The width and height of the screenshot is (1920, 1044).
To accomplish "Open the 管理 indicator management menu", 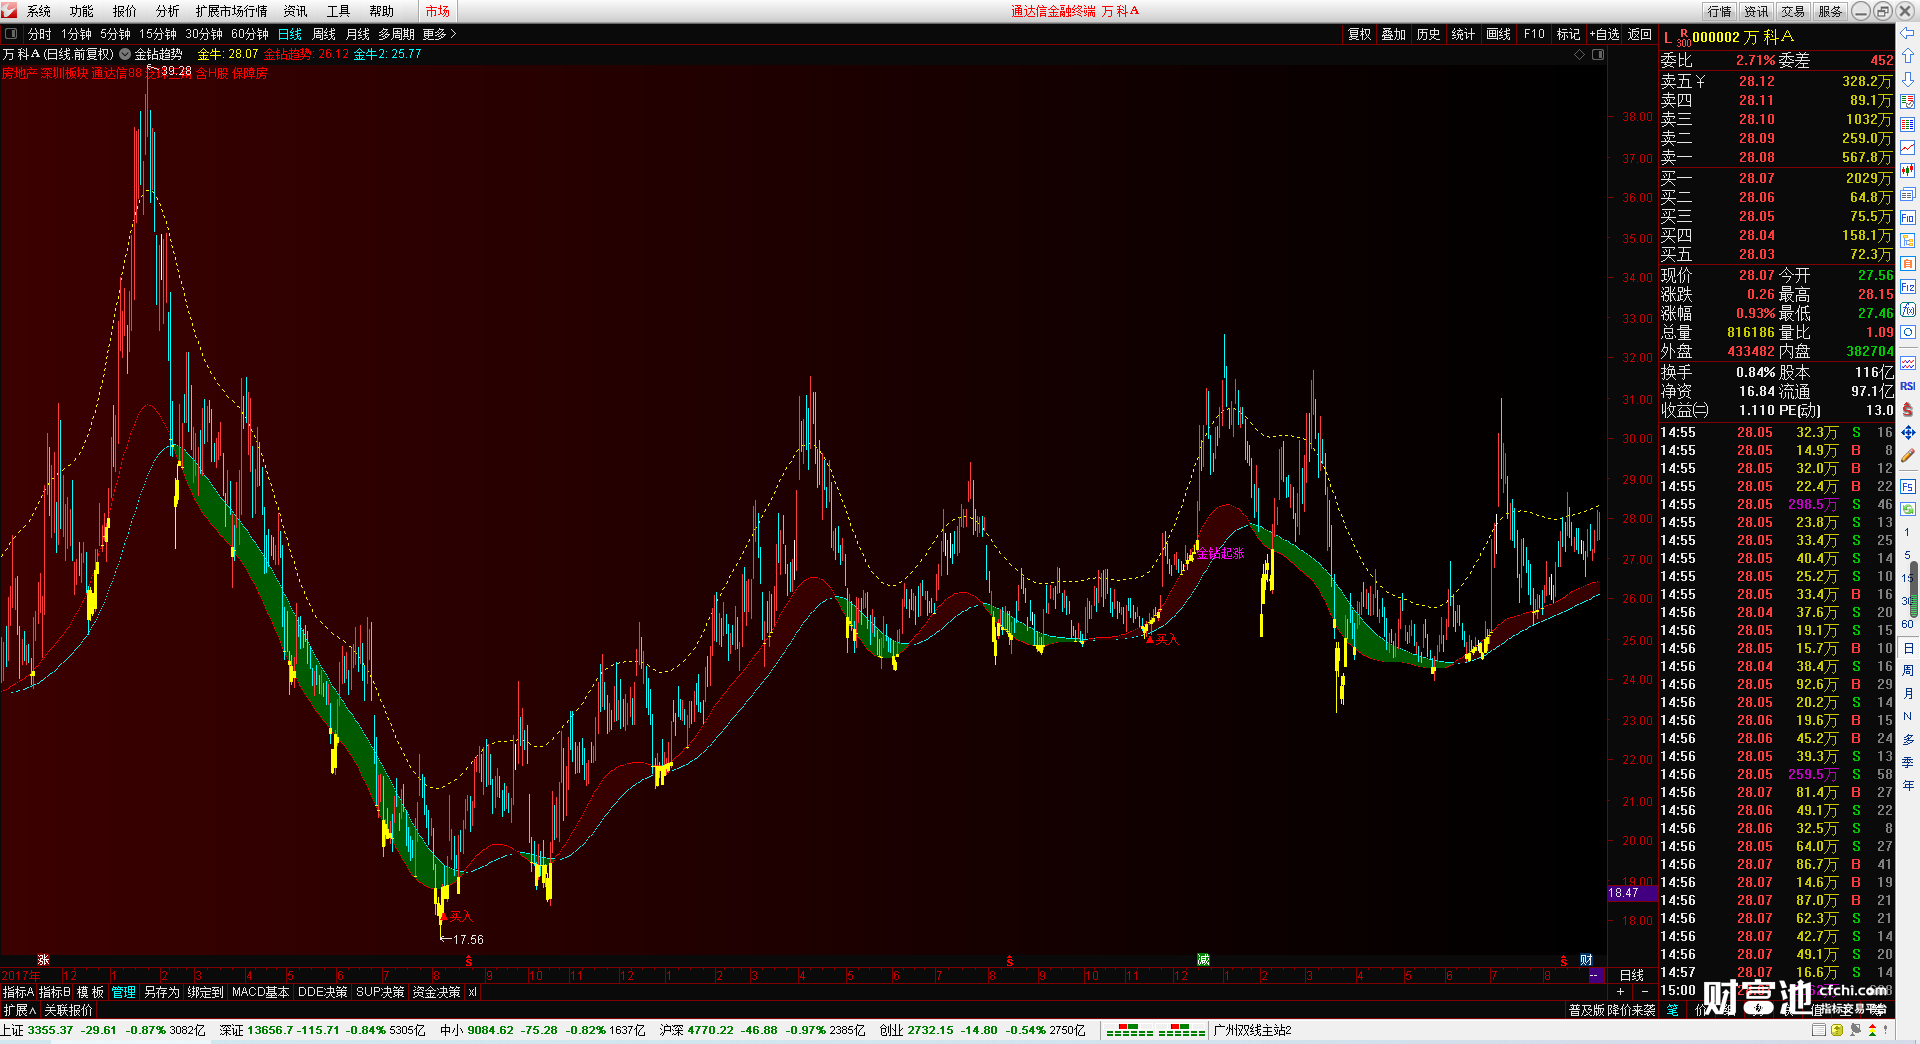I will [124, 992].
